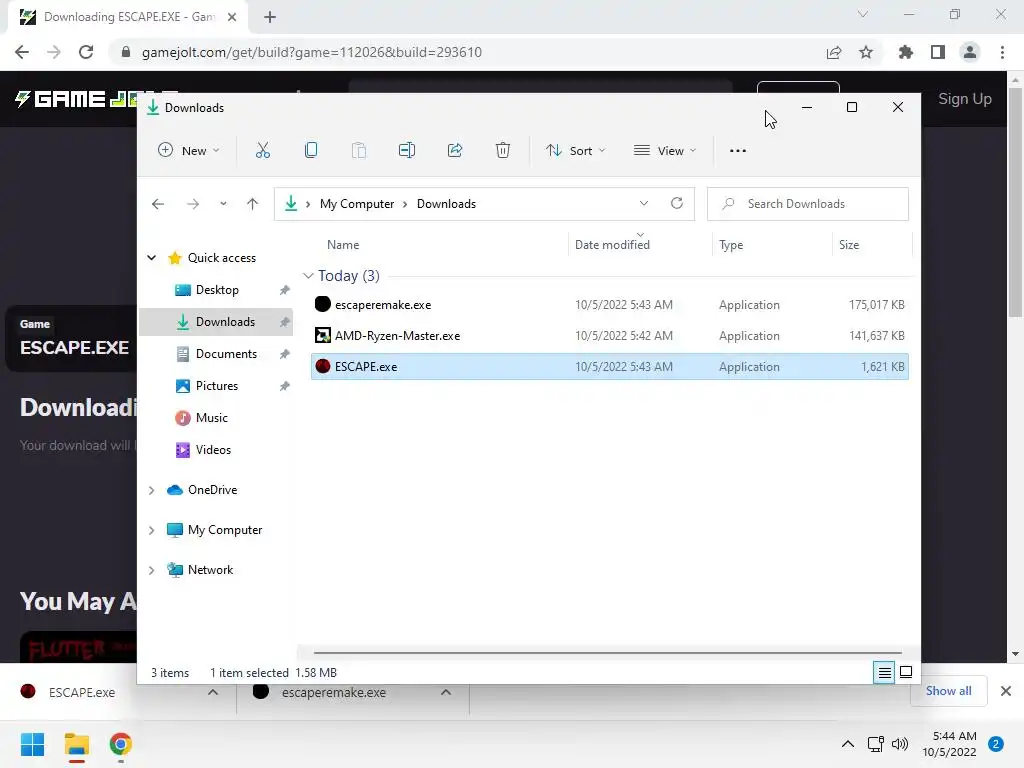Sort files by the Type column header
Image resolution: width=1024 pixels, height=768 pixels.
[731, 245]
